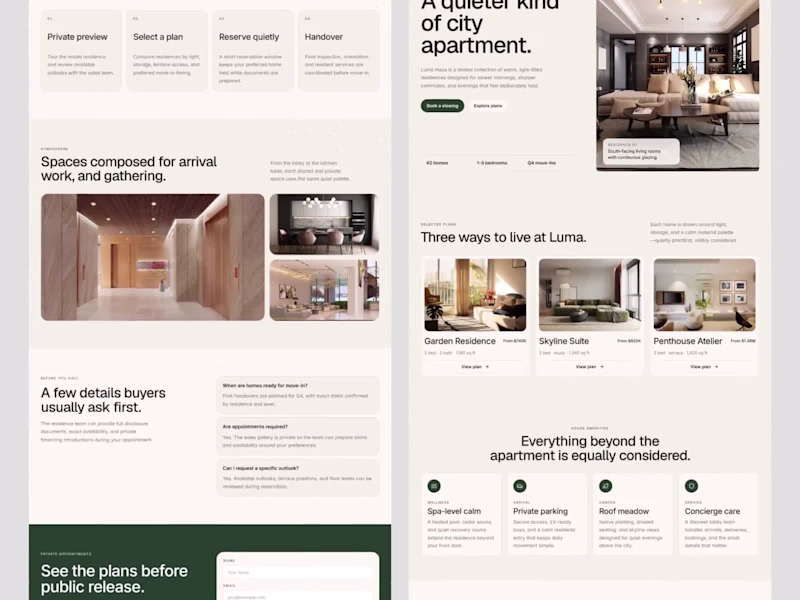The image size is (800, 600).
Task: Expand 'Can I request a specific outlook?' question
Action: pyautogui.click(x=298, y=478)
